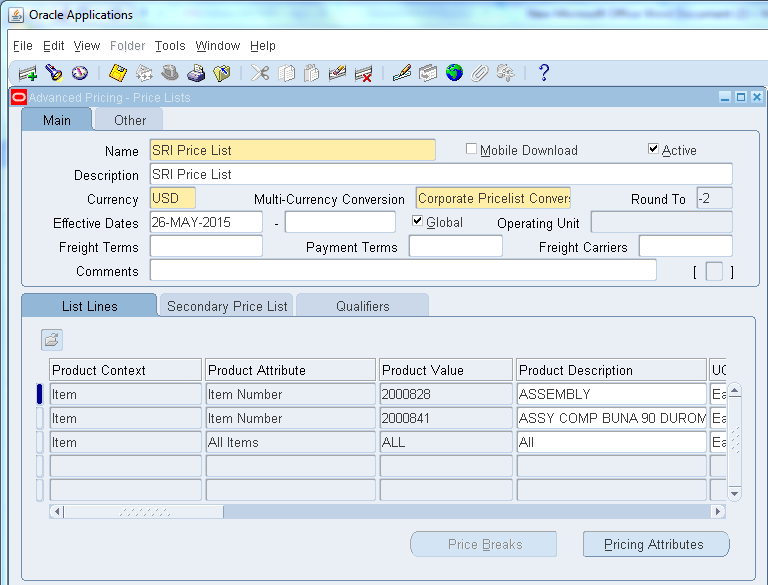768x585 pixels.
Task: Click the empty Effective Dates end field
Action: pos(340,222)
